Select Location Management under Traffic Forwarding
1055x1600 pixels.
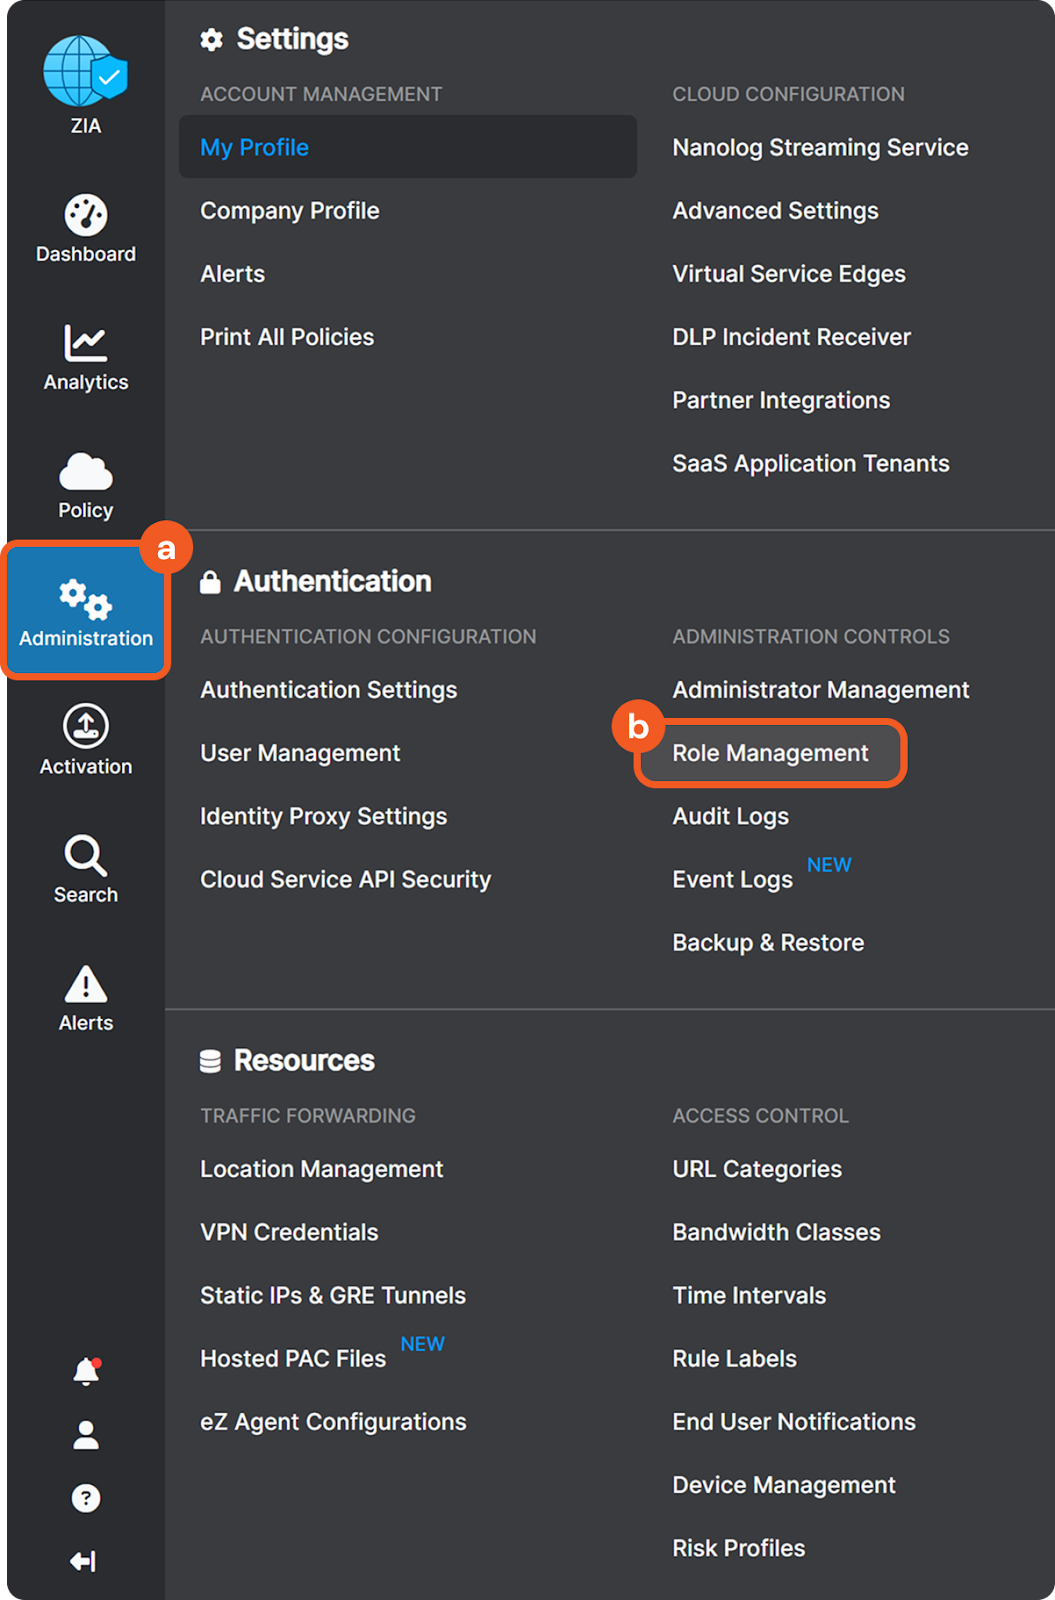click(x=321, y=1169)
